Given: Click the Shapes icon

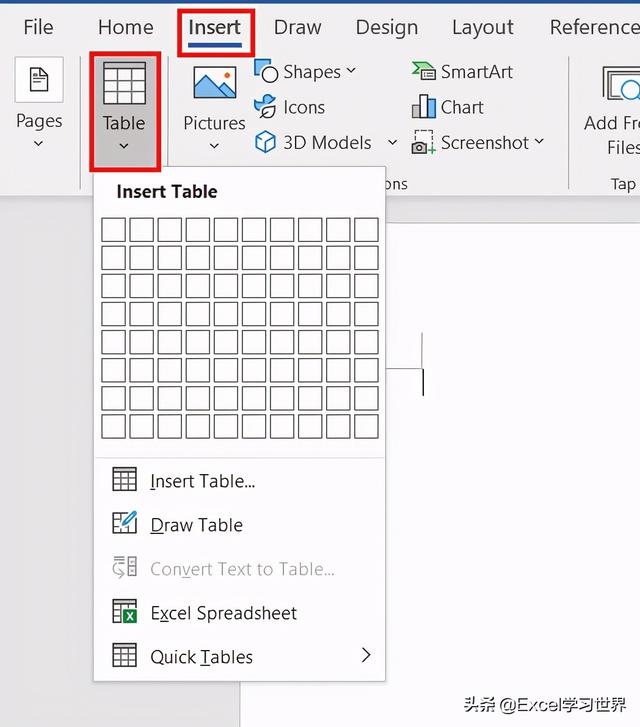Looking at the screenshot, I should (266, 72).
